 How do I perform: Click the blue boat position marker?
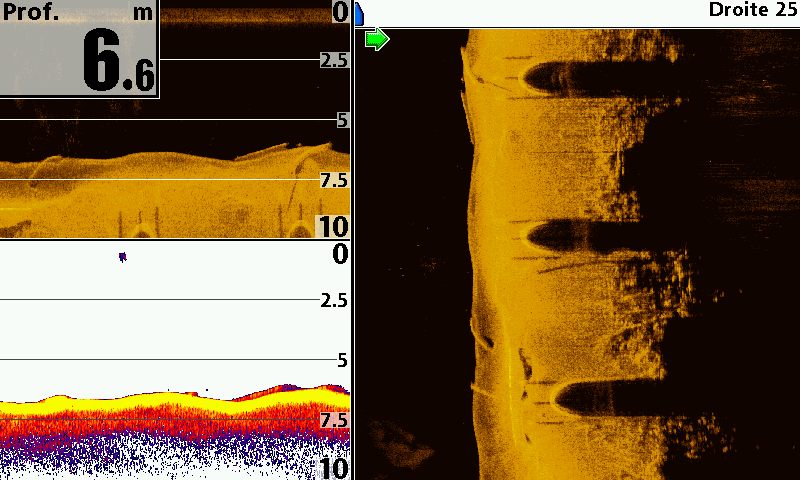pyautogui.click(x=359, y=13)
